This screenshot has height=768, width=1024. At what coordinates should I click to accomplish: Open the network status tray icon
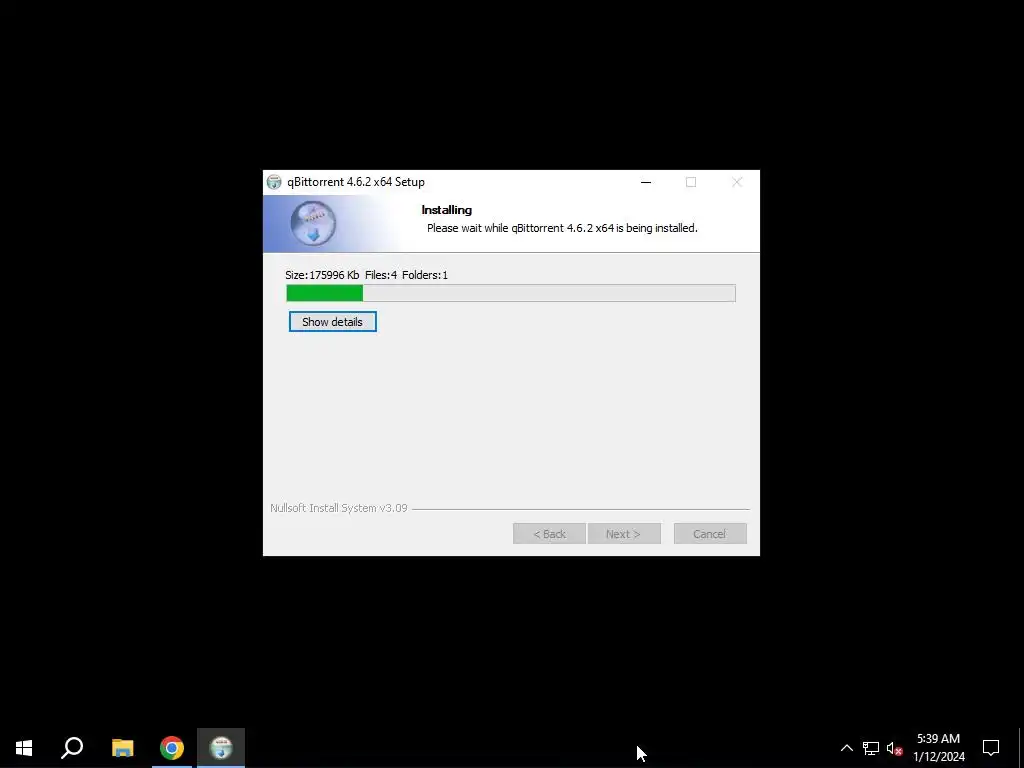pyautogui.click(x=871, y=748)
